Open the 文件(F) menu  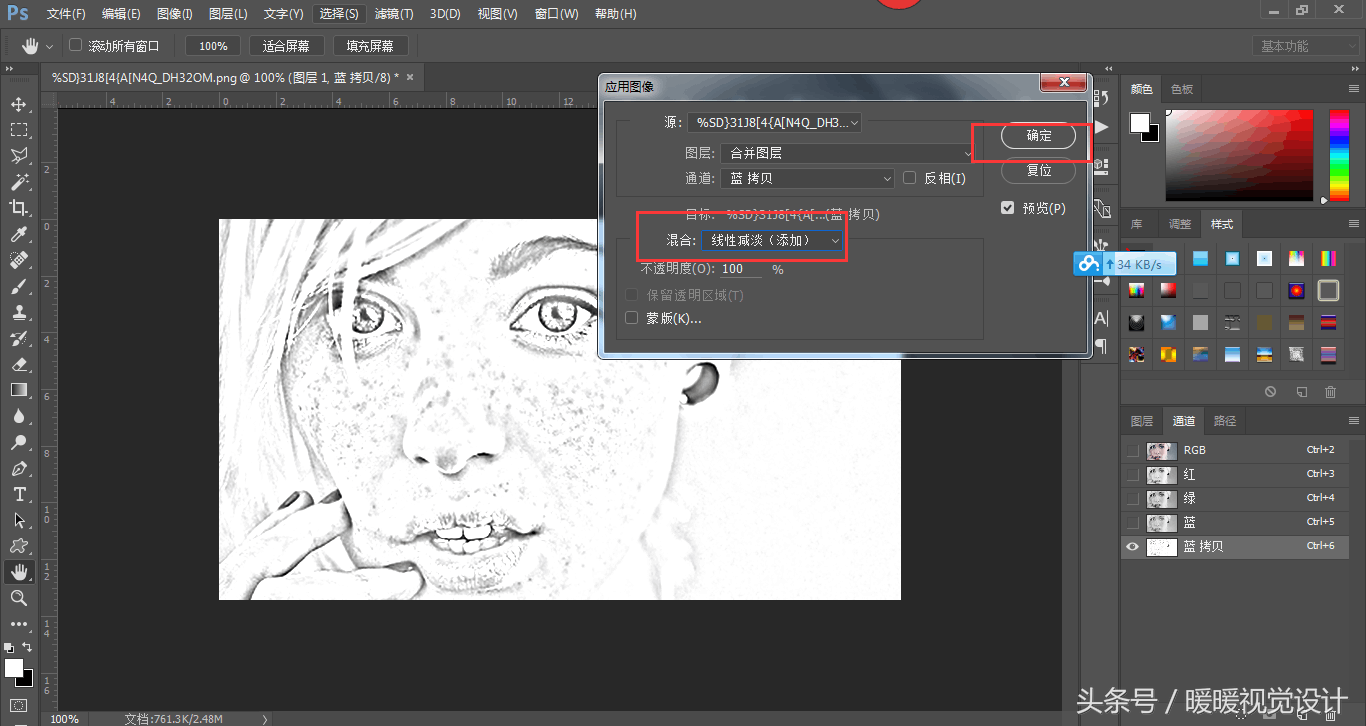[x=67, y=14]
